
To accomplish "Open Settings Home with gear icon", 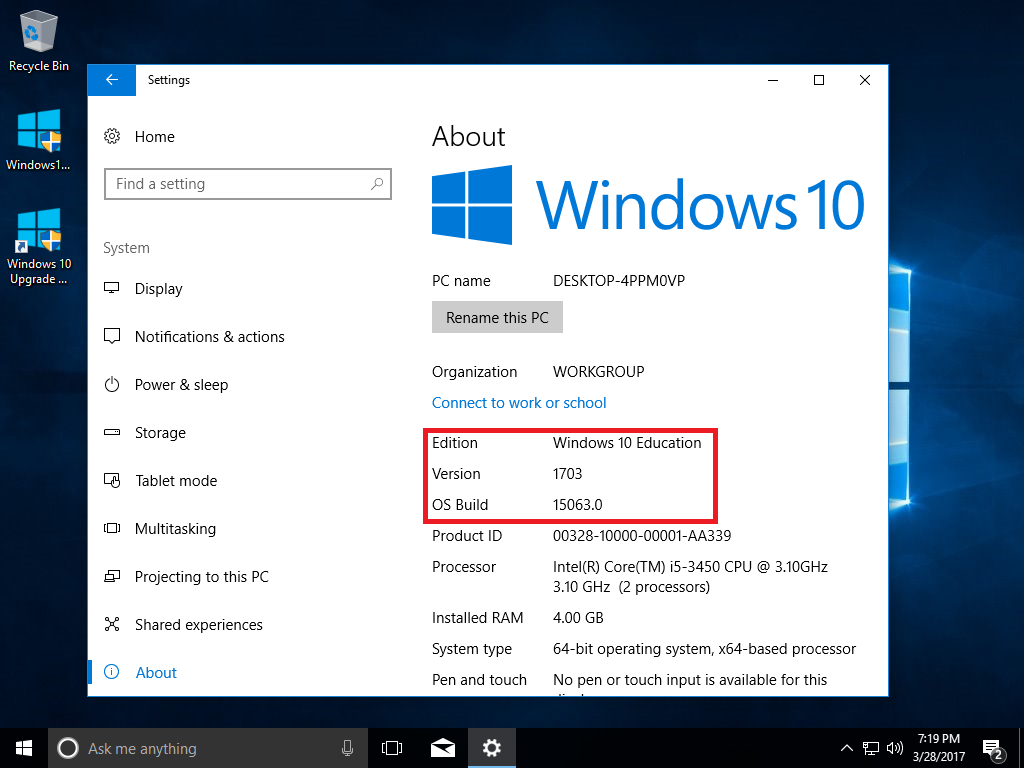I will [140, 137].
